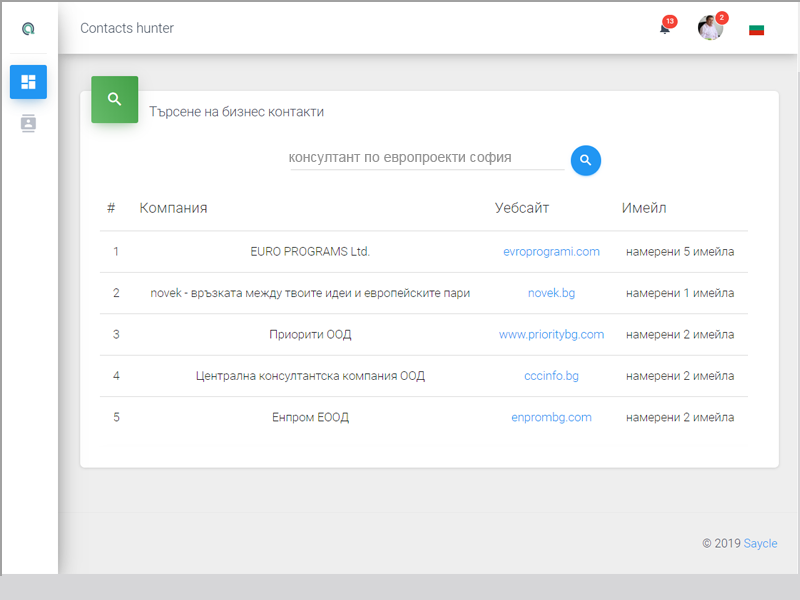800x600 pixels.
Task: Click the Компания column header
Action: tap(173, 208)
